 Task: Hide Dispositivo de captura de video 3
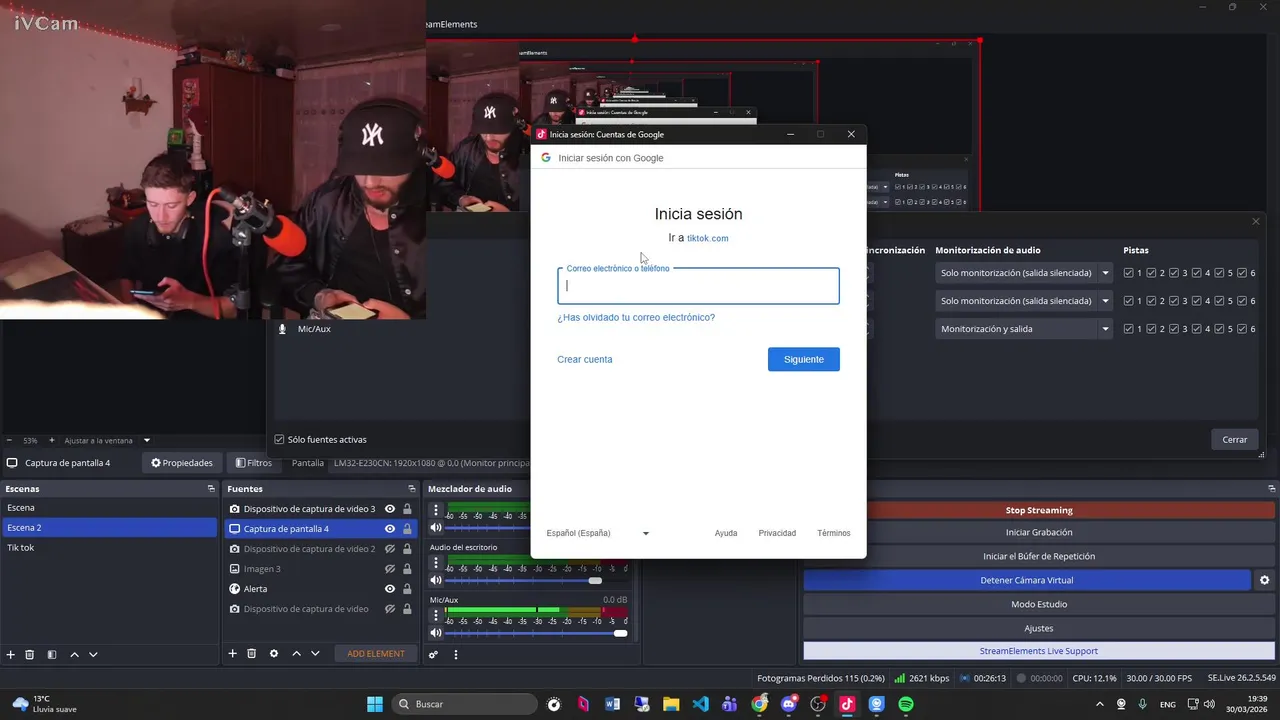390,509
